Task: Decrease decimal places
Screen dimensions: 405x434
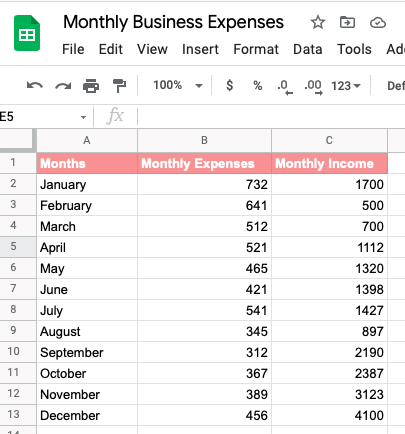Action: (285, 87)
